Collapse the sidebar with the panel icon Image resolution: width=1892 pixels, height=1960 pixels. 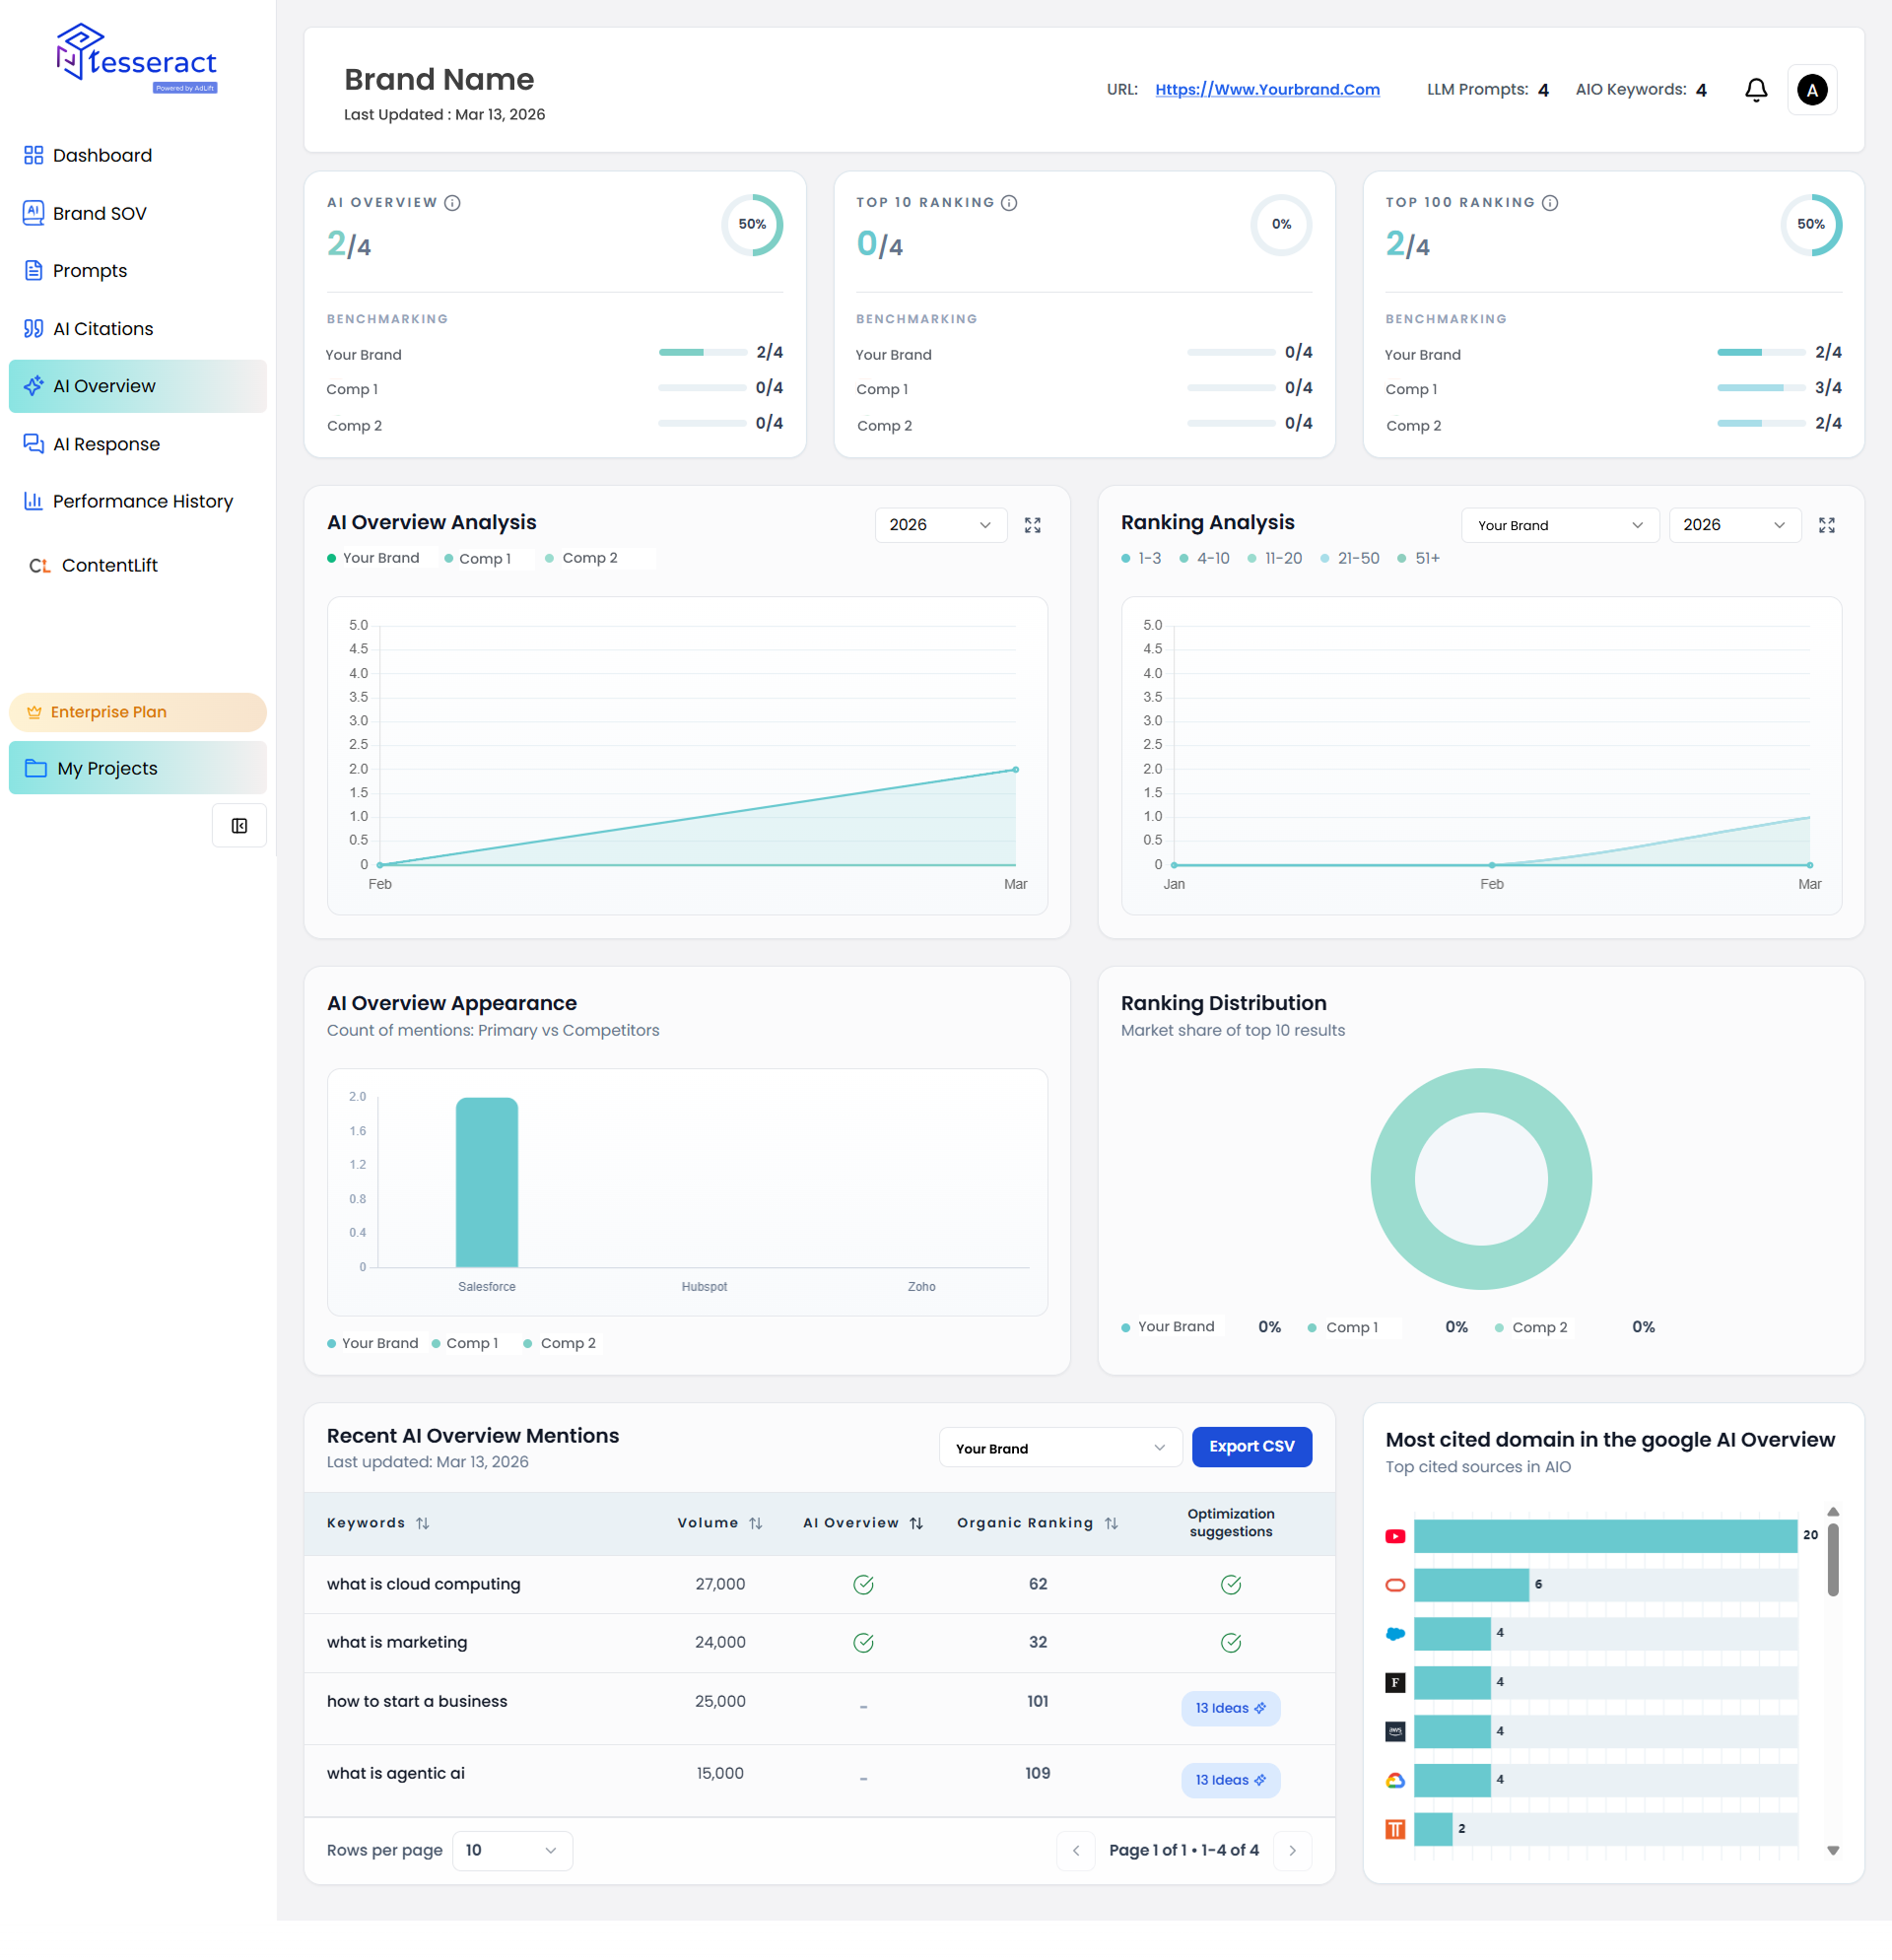239,826
